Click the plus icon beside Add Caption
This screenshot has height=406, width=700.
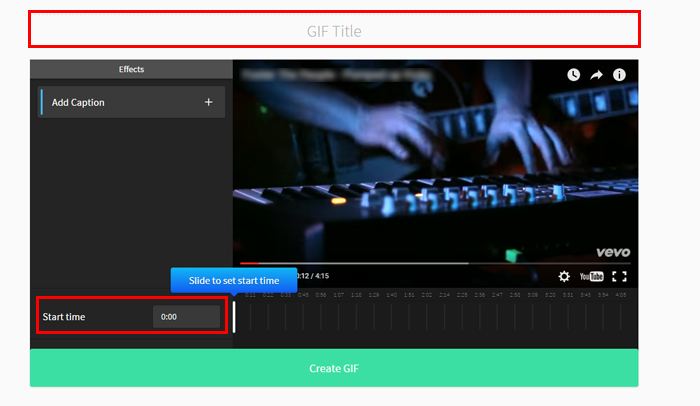tap(208, 102)
